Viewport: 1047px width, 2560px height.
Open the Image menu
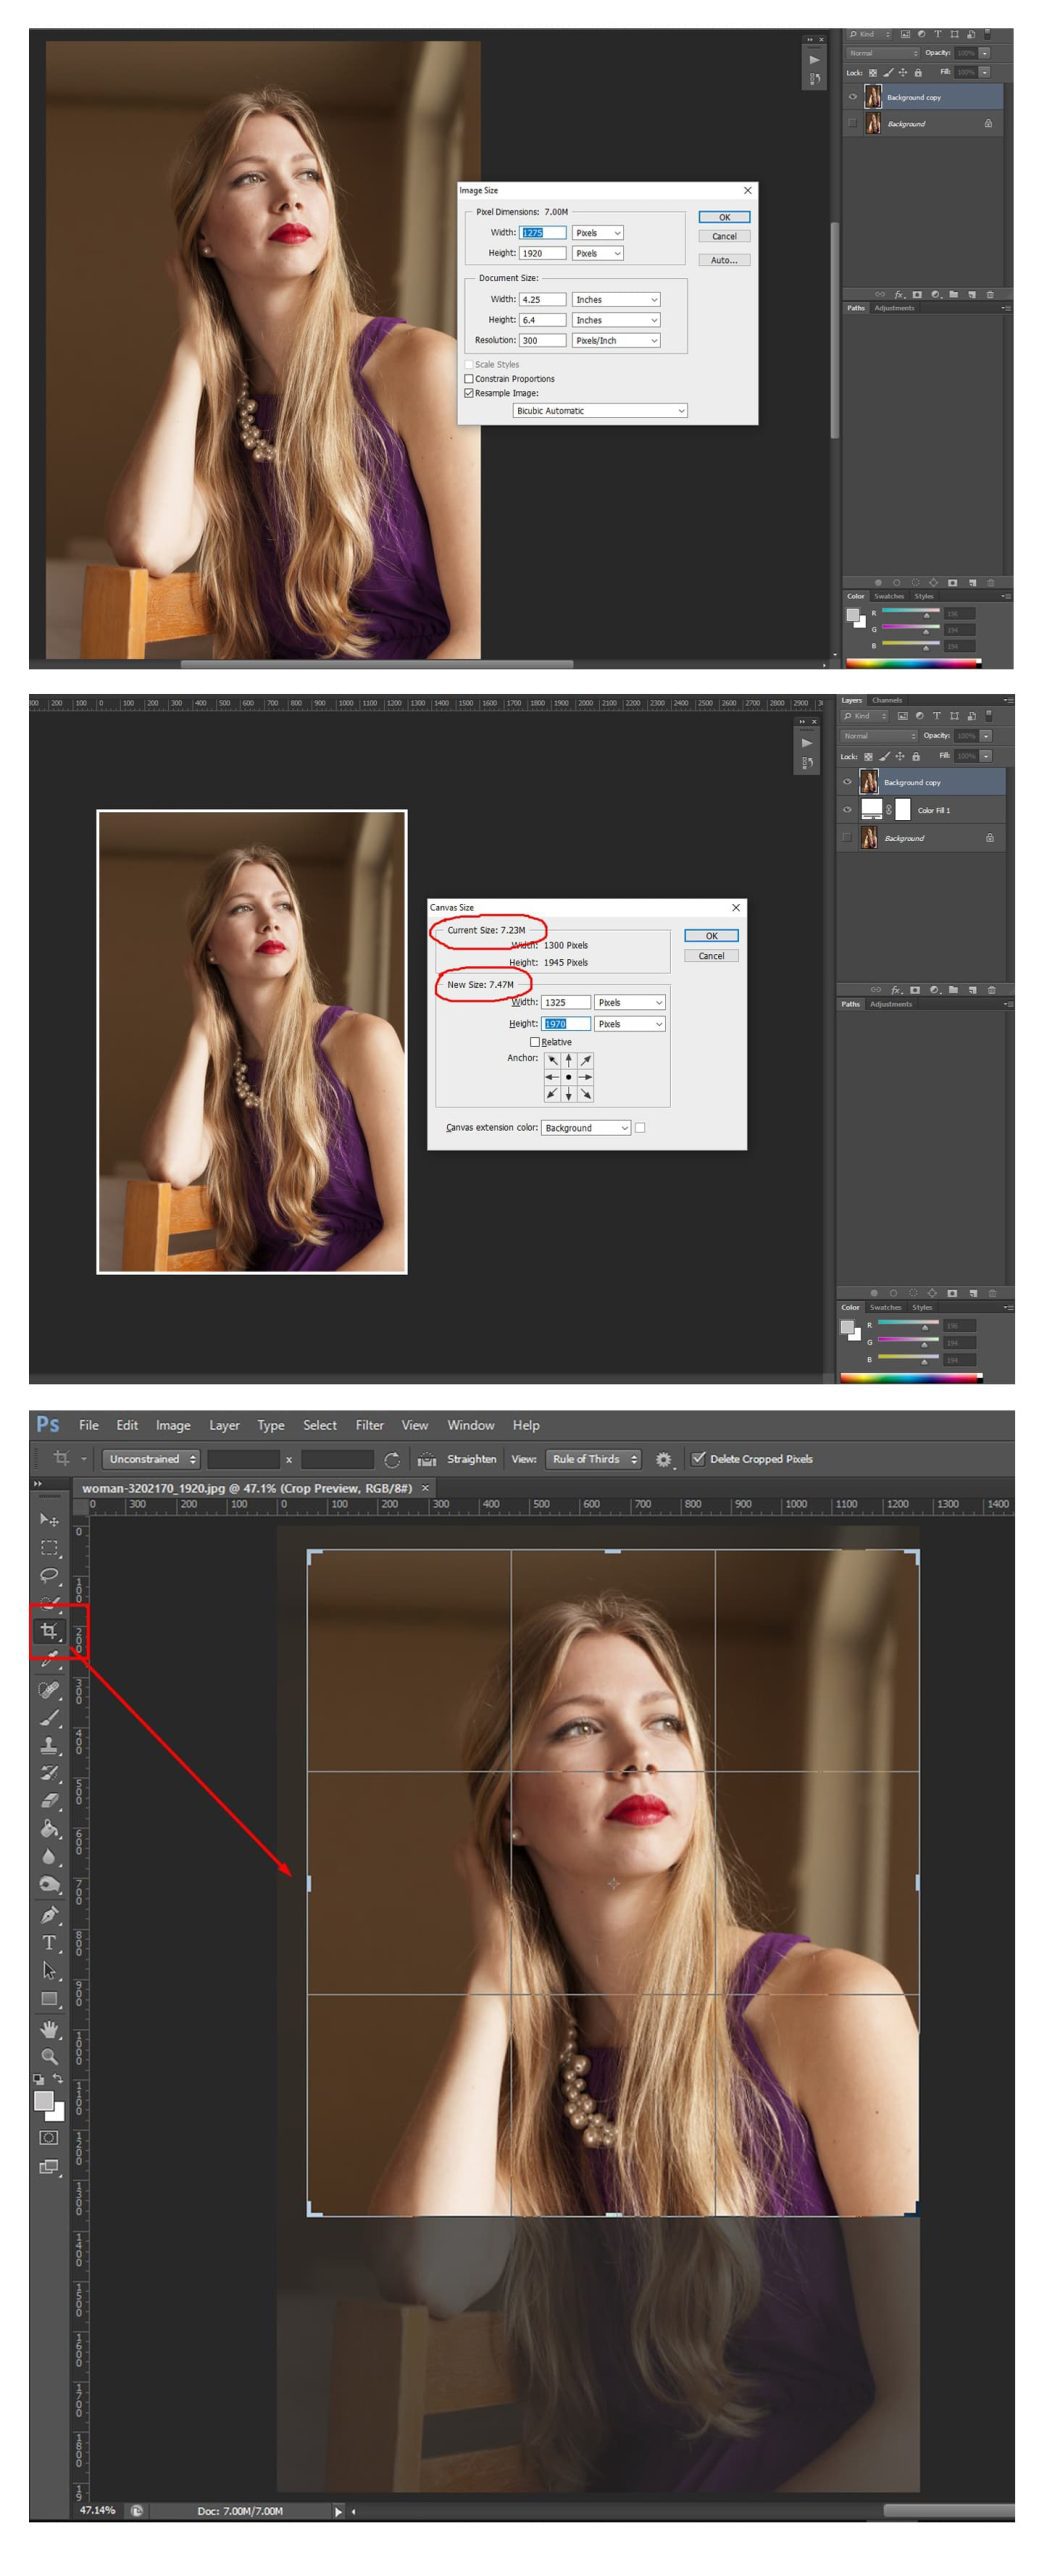click(172, 1425)
